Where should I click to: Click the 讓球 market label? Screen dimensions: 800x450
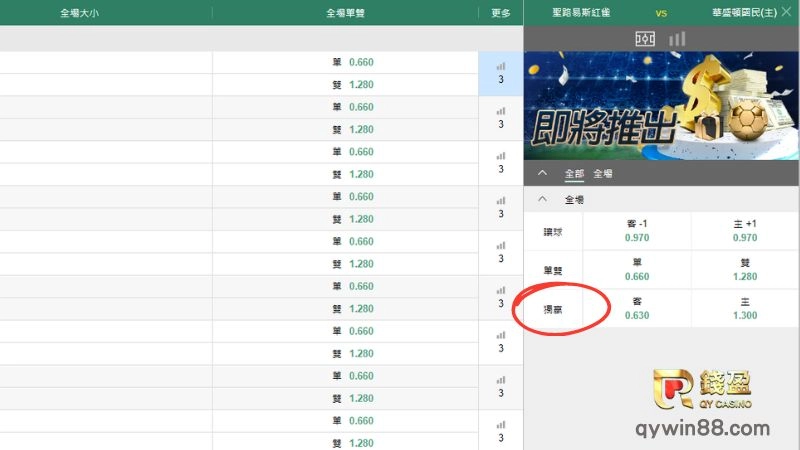[553, 232]
